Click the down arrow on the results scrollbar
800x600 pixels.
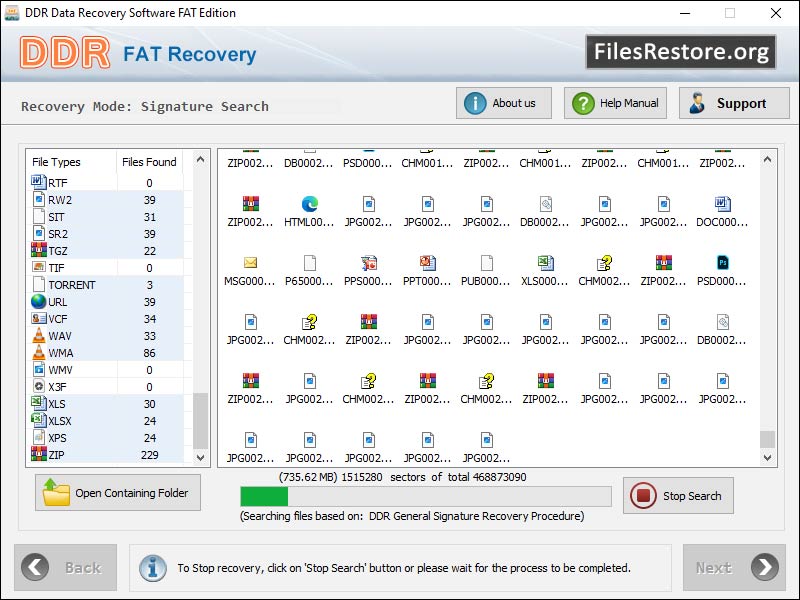tap(768, 458)
